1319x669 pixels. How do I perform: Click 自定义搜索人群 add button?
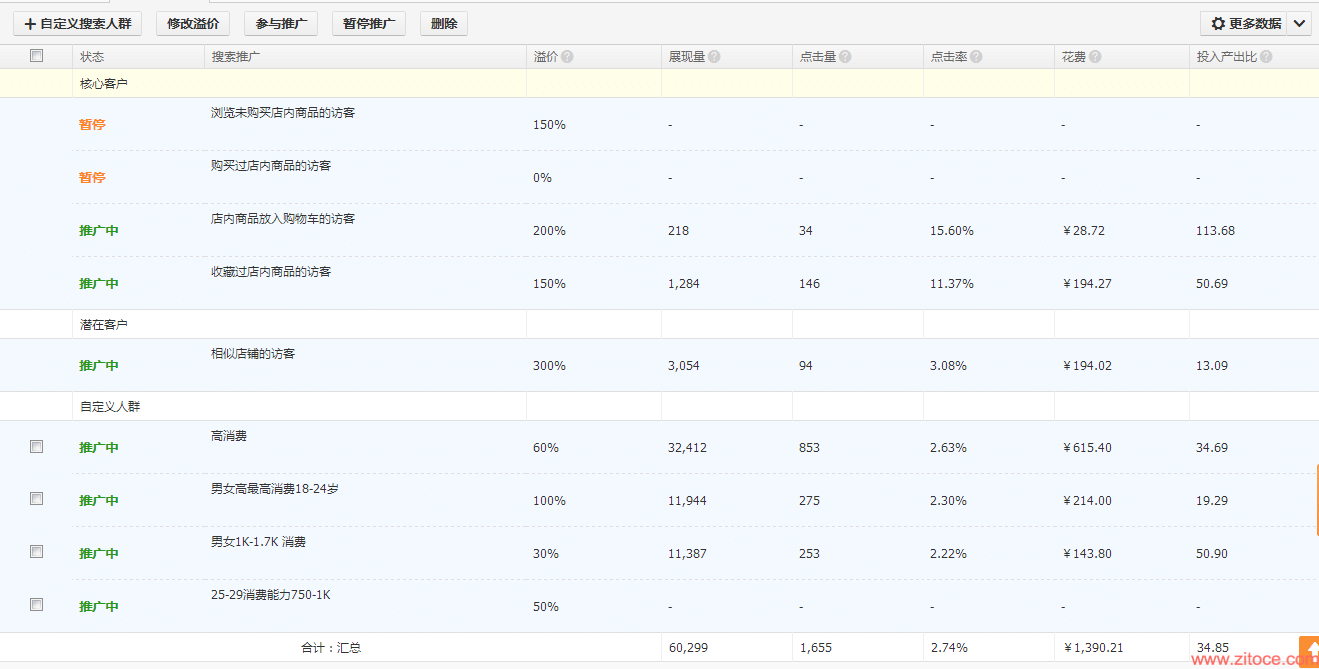77,23
